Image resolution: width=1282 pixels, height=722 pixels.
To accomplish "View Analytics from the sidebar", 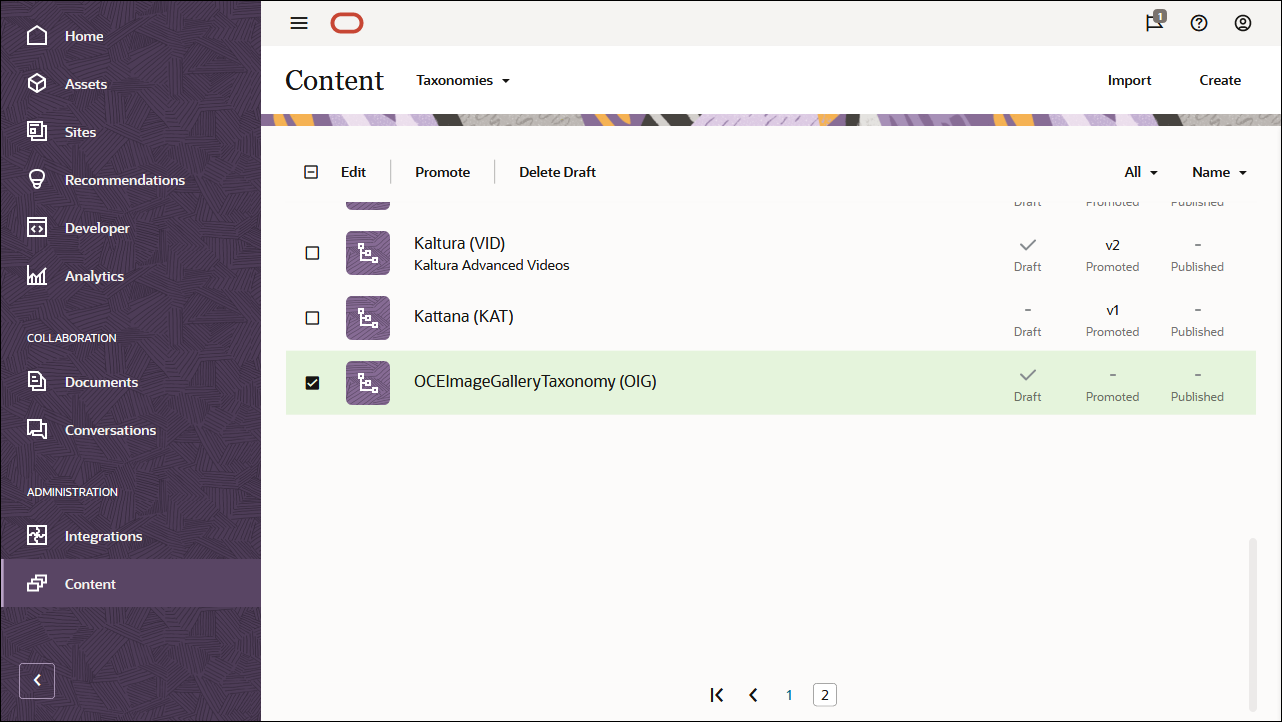I will 94,275.
